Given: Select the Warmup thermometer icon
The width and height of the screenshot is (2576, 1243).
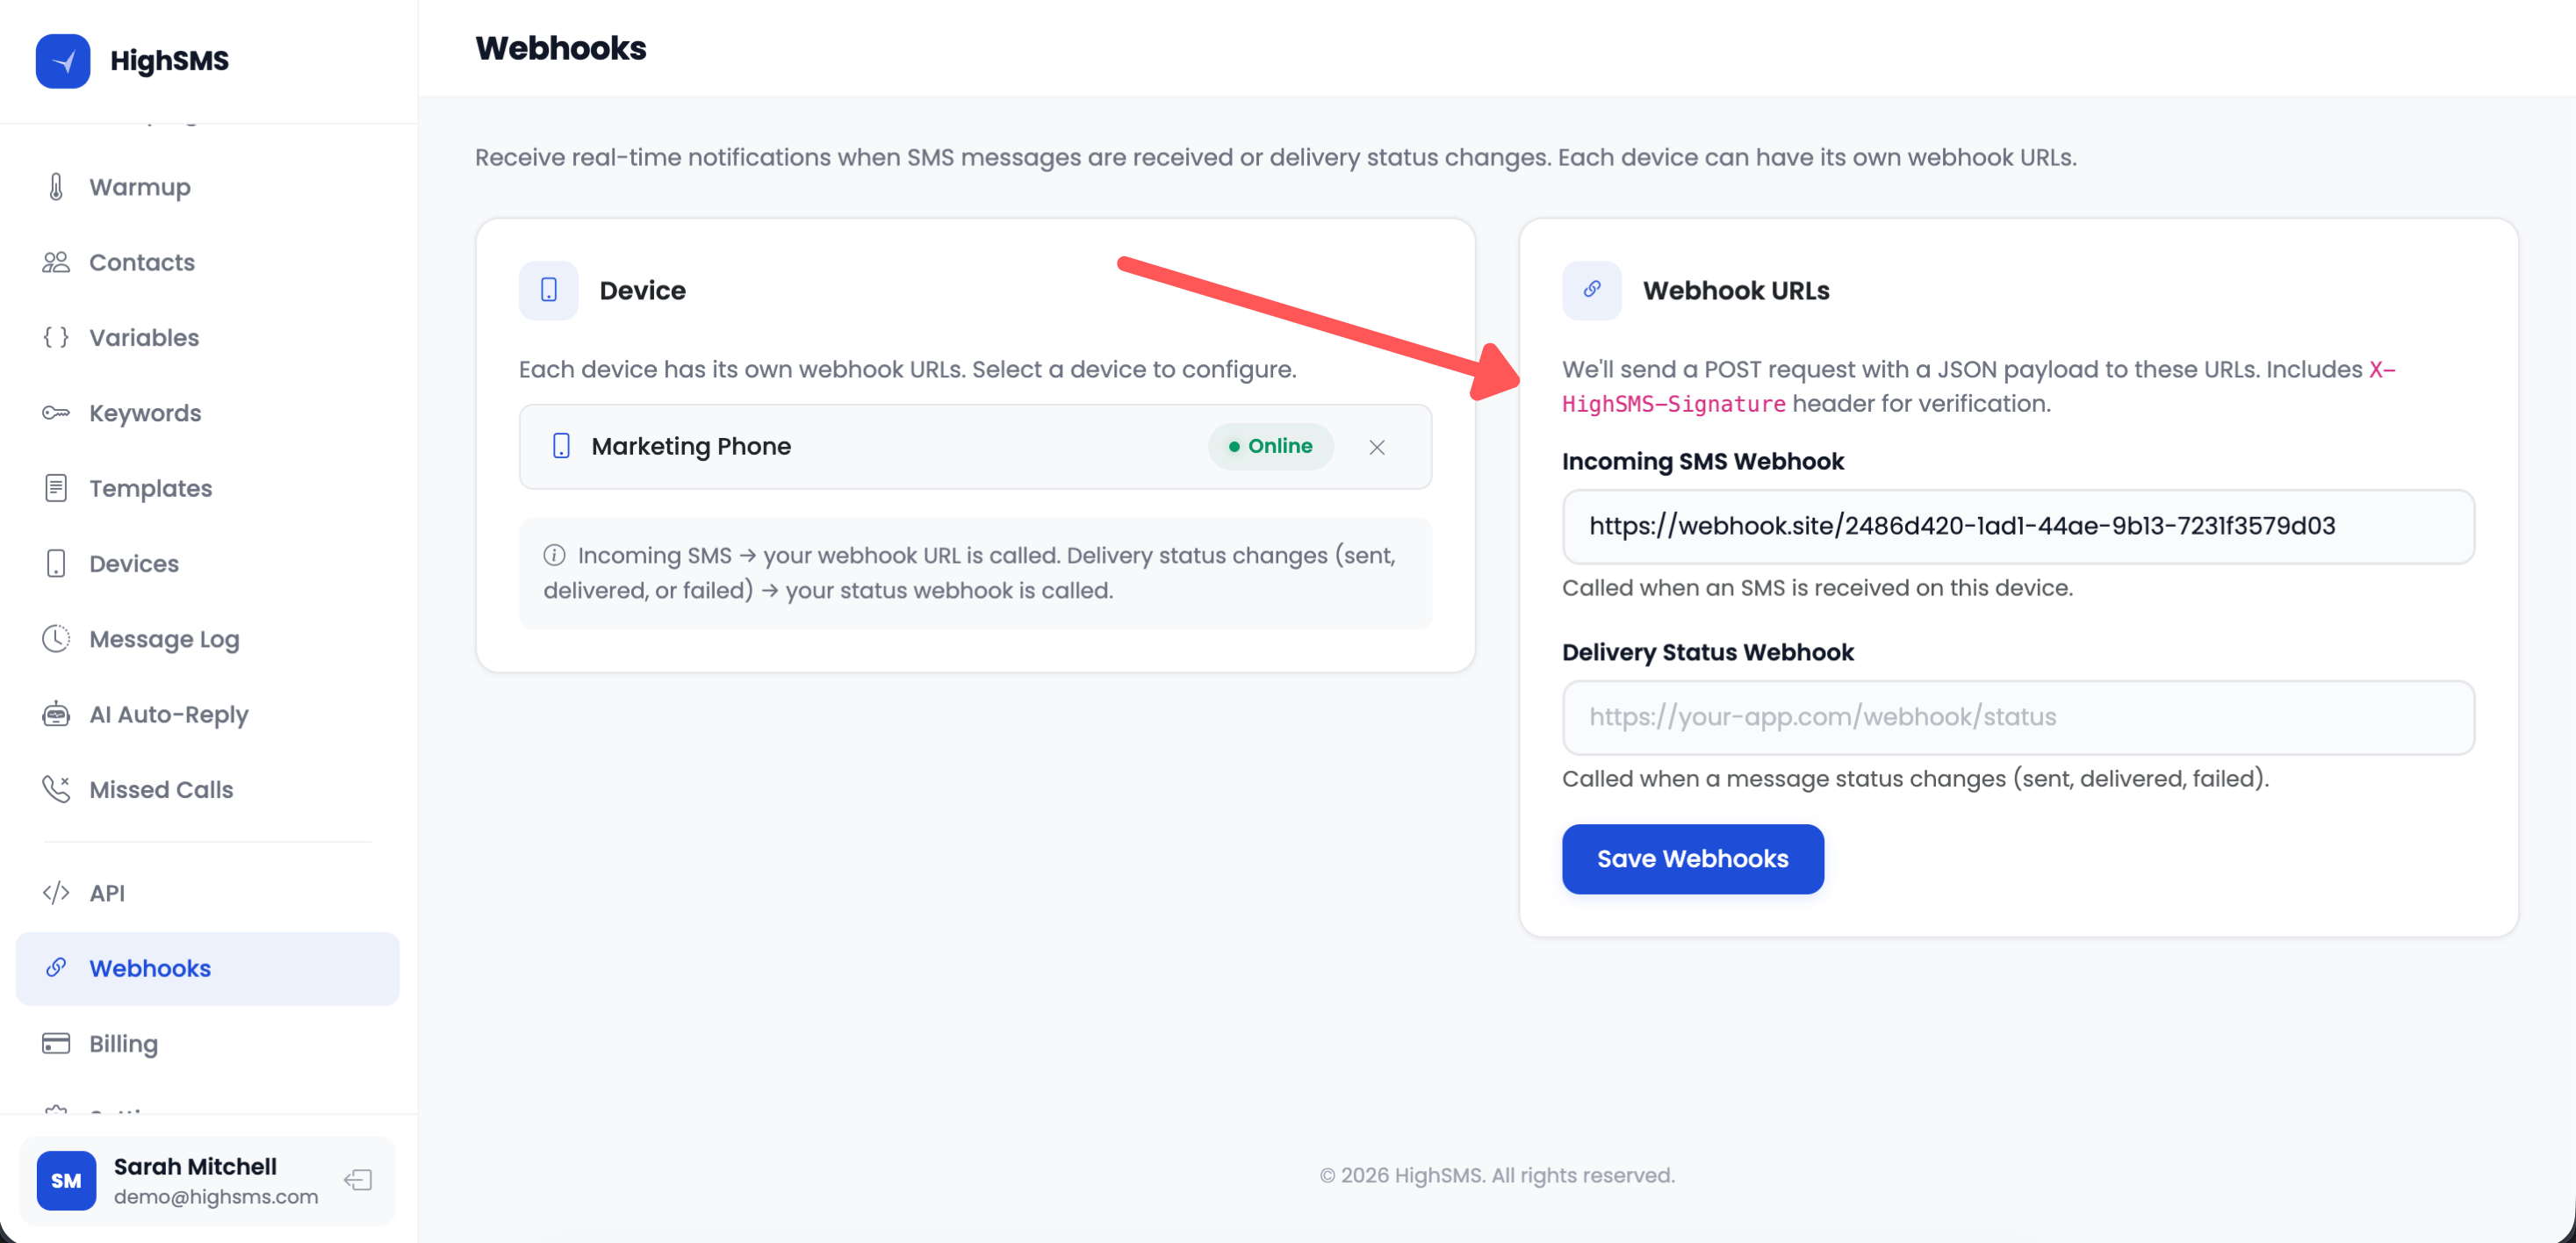Looking at the screenshot, I should tap(56, 186).
